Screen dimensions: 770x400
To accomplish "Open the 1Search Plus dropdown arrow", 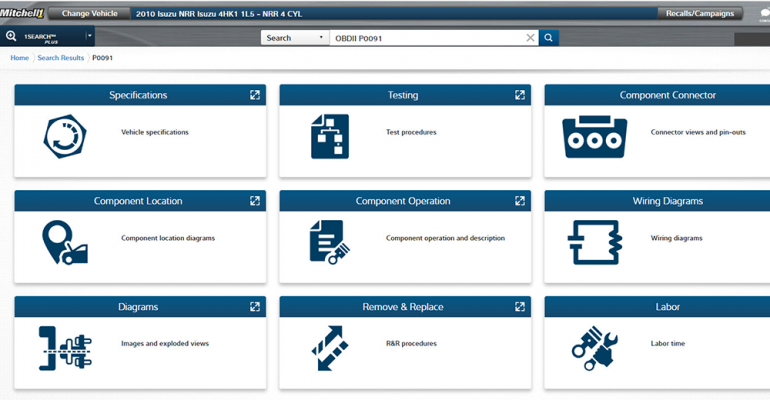I will [x=89, y=37].
